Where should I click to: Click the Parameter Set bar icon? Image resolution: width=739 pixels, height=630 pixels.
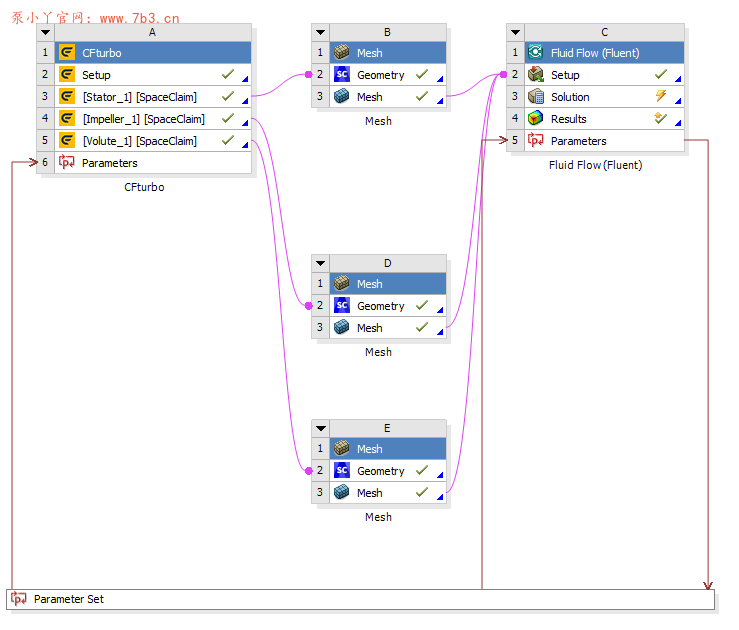pyautogui.click(x=19, y=599)
